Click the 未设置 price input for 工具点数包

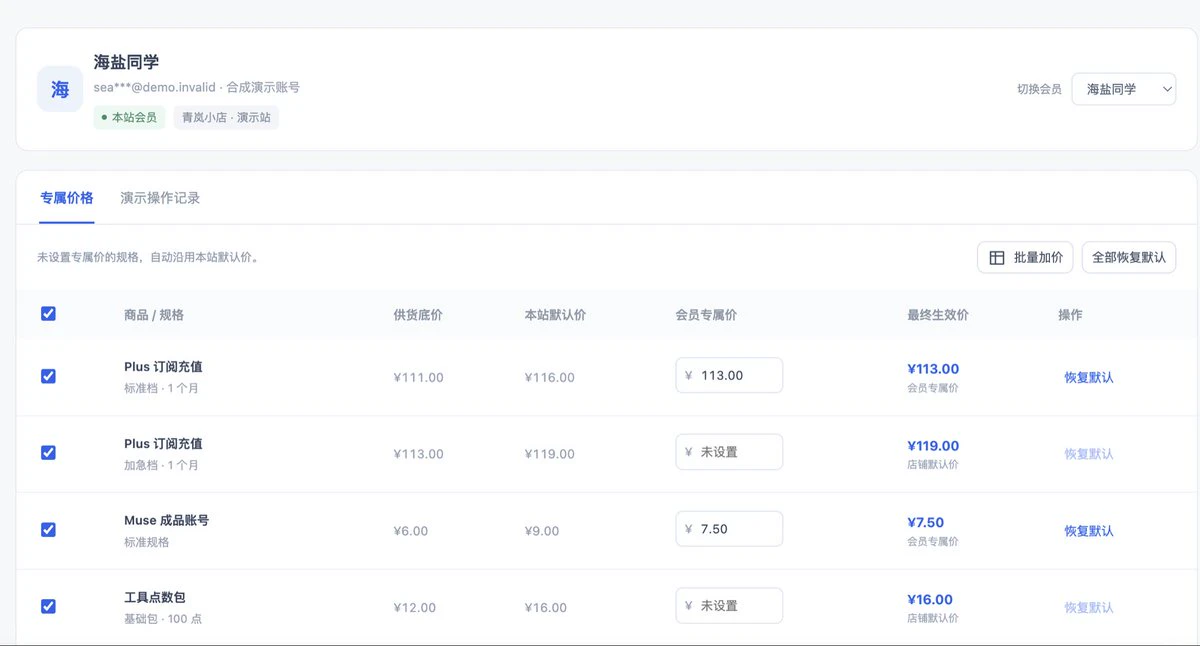click(729, 606)
